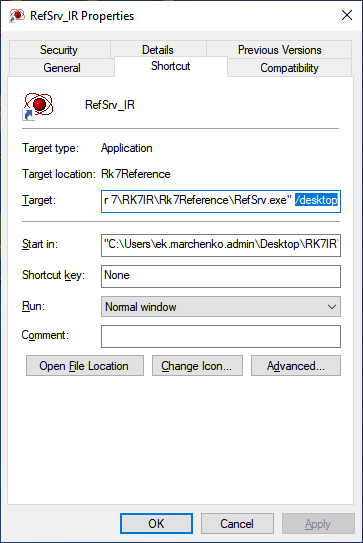Click the small title bar application icon
This screenshot has height=543, width=363.
[x=17, y=16]
